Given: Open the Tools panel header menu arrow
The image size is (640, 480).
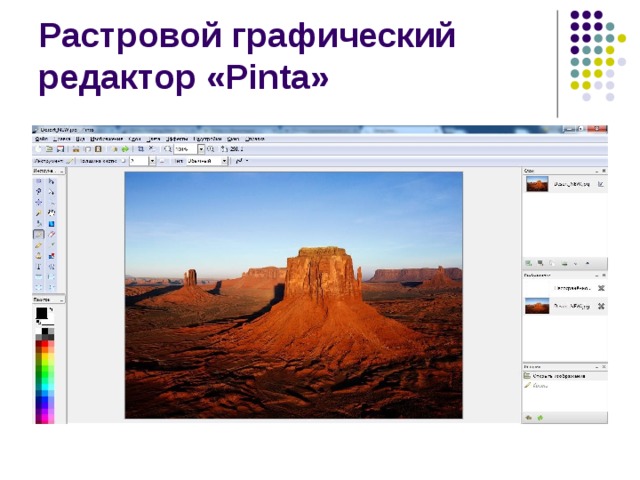Looking at the screenshot, I should (x=62, y=171).
